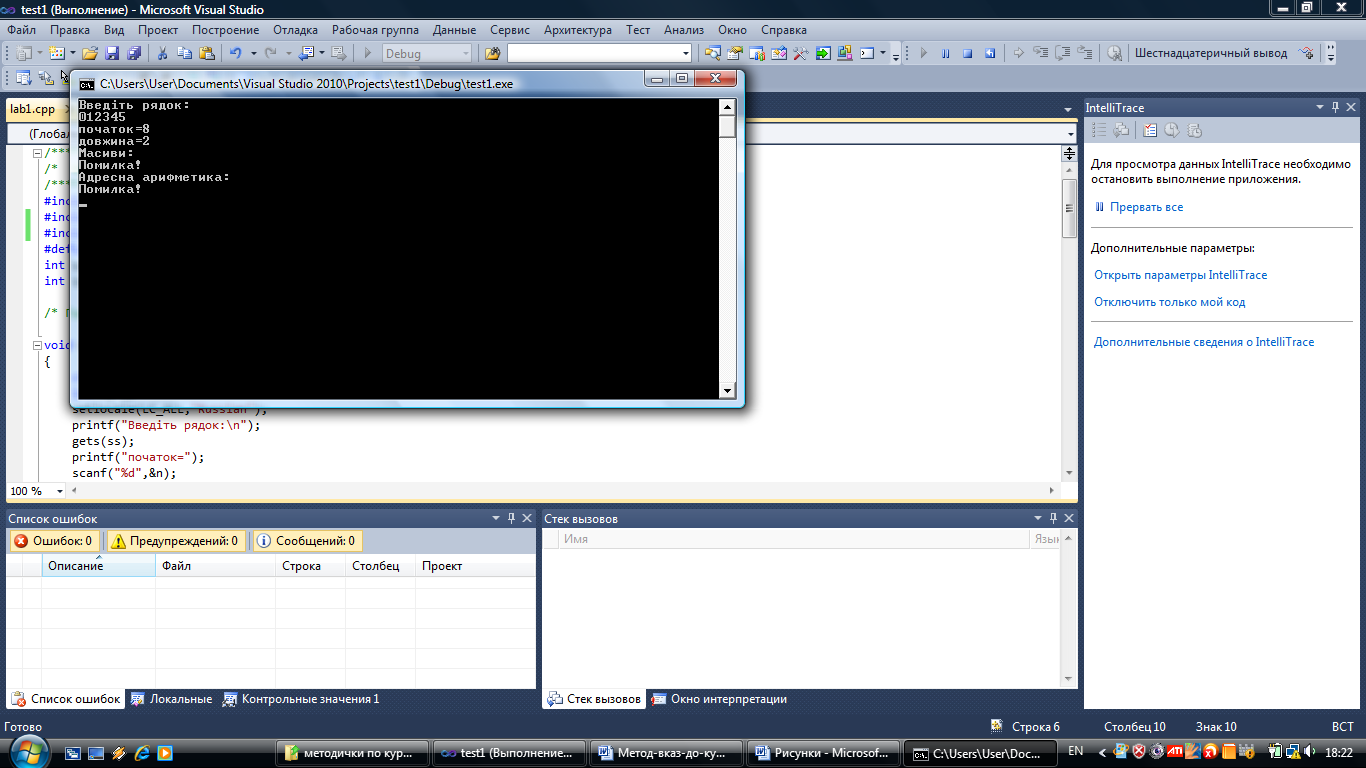The width and height of the screenshot is (1366, 768).
Task: Open the Find combo box dropdown
Action: pyautogui.click(x=685, y=53)
